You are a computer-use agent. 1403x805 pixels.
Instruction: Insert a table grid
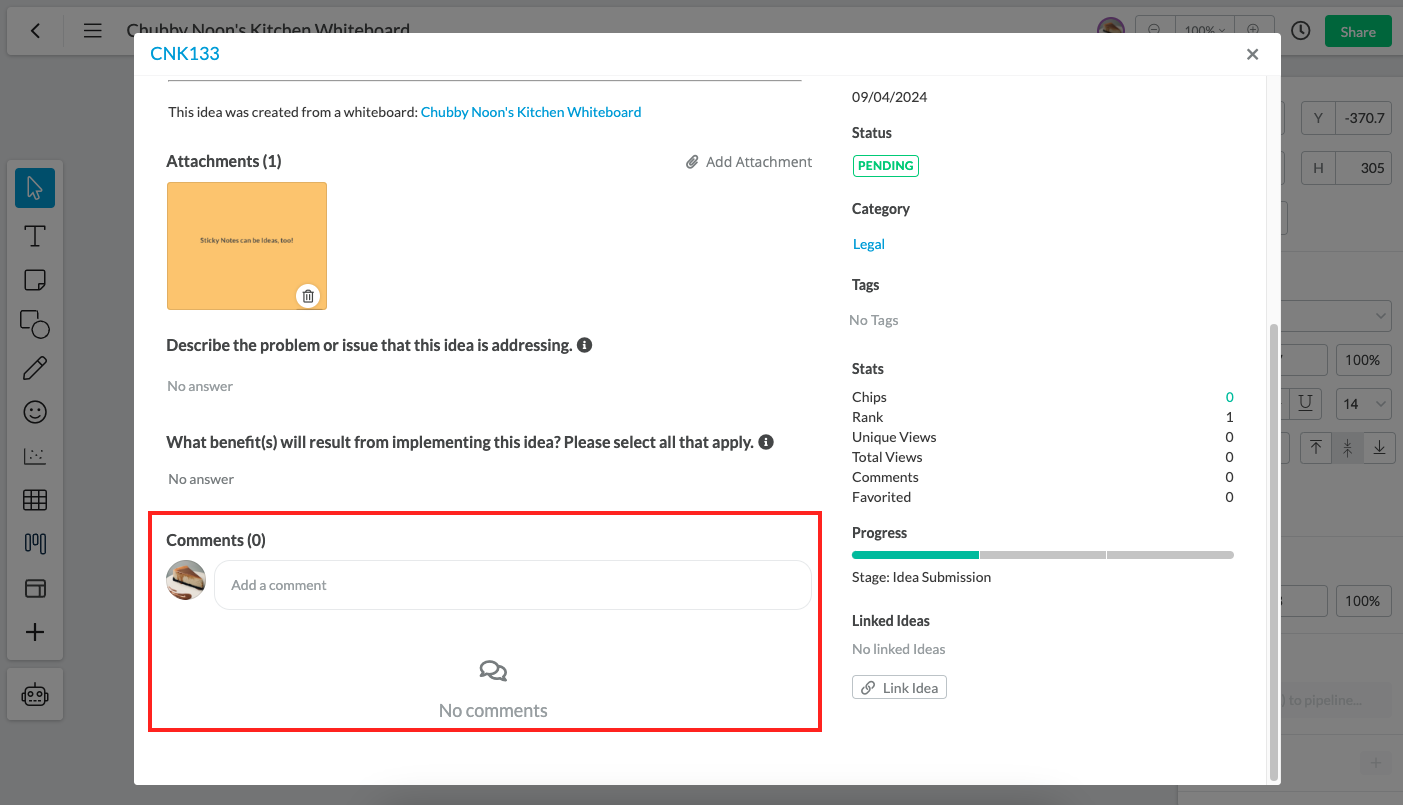point(35,500)
